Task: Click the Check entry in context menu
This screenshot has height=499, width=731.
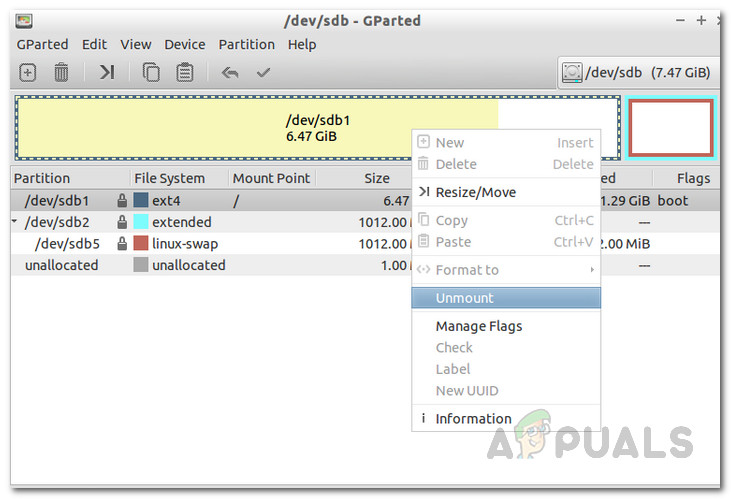Action: pos(506,347)
